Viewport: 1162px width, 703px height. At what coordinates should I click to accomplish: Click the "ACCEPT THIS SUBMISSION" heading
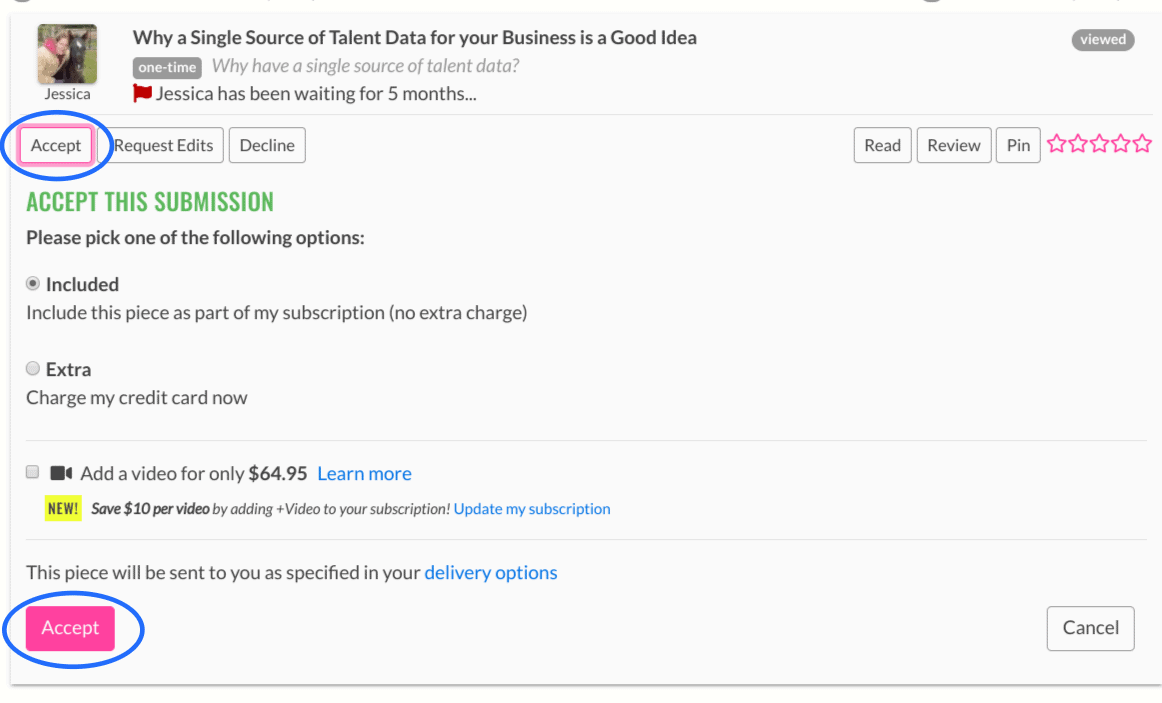point(150,201)
